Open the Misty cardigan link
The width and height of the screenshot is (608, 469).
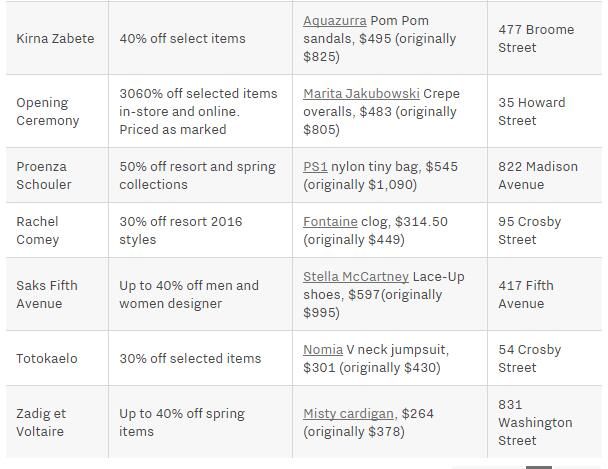(348, 414)
